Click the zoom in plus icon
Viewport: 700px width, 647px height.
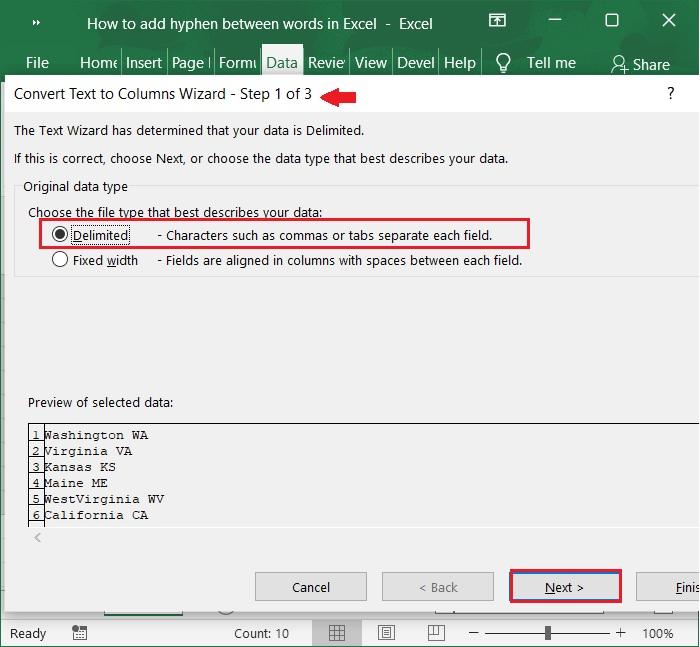[621, 633]
